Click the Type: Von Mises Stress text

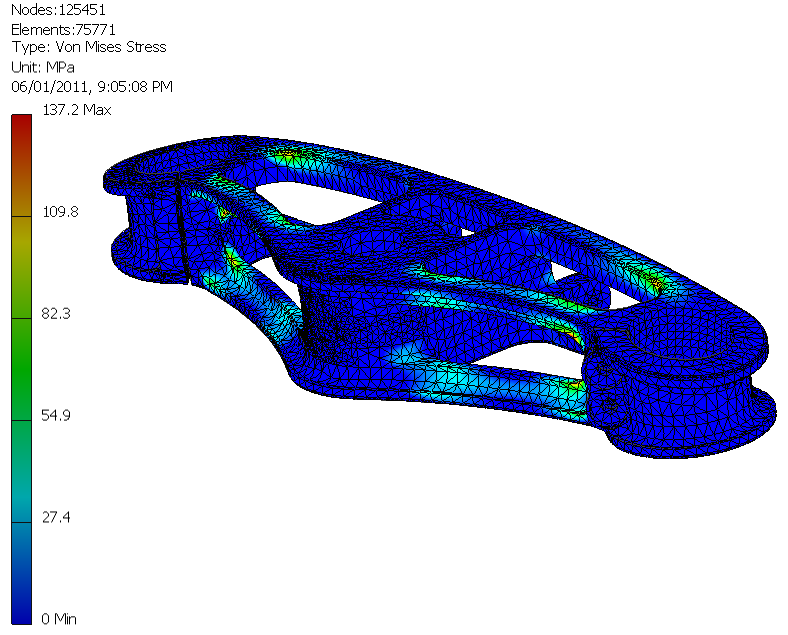(x=88, y=48)
